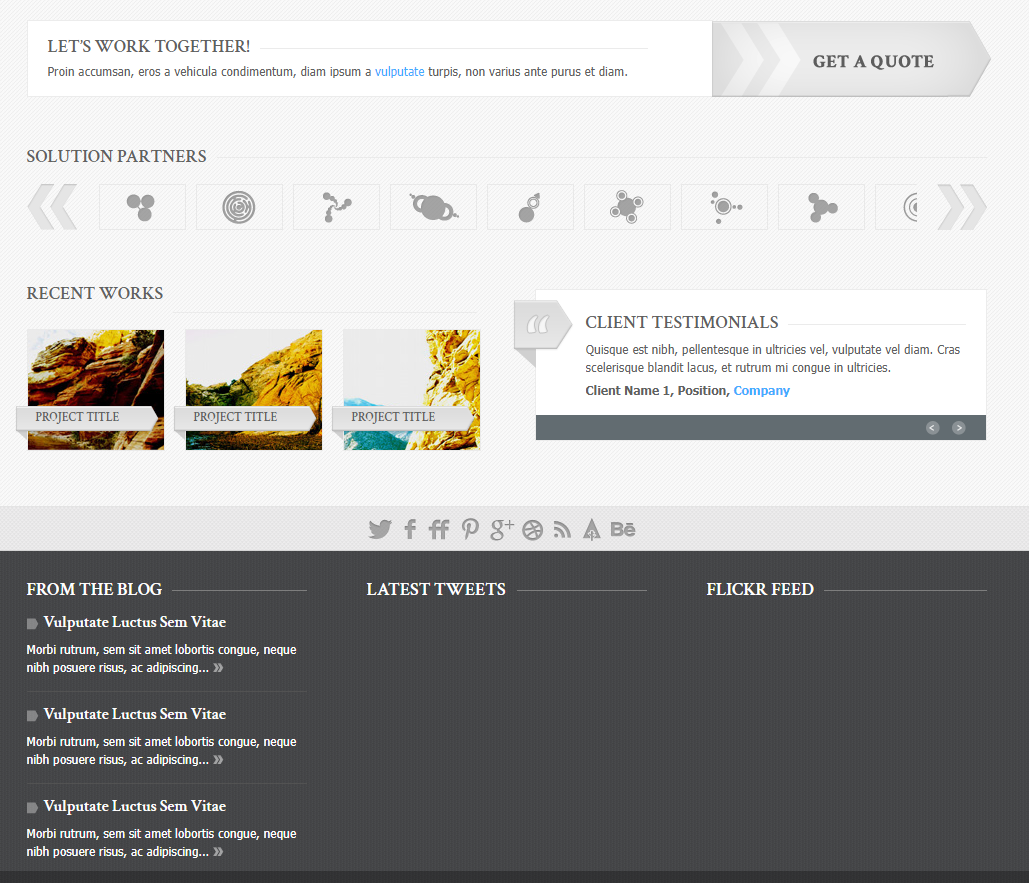Click bullet icon beside first blog post
The height and width of the screenshot is (883, 1029).
pyautogui.click(x=32, y=623)
